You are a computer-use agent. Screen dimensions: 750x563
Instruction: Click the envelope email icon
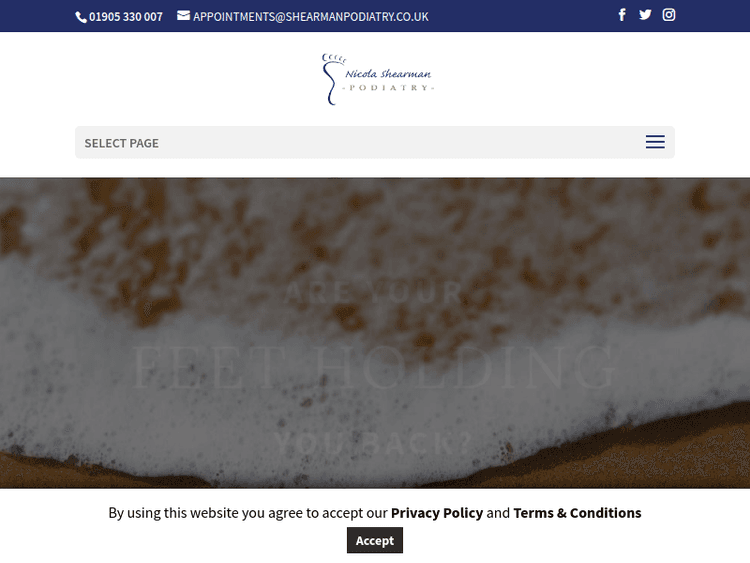[x=183, y=16]
